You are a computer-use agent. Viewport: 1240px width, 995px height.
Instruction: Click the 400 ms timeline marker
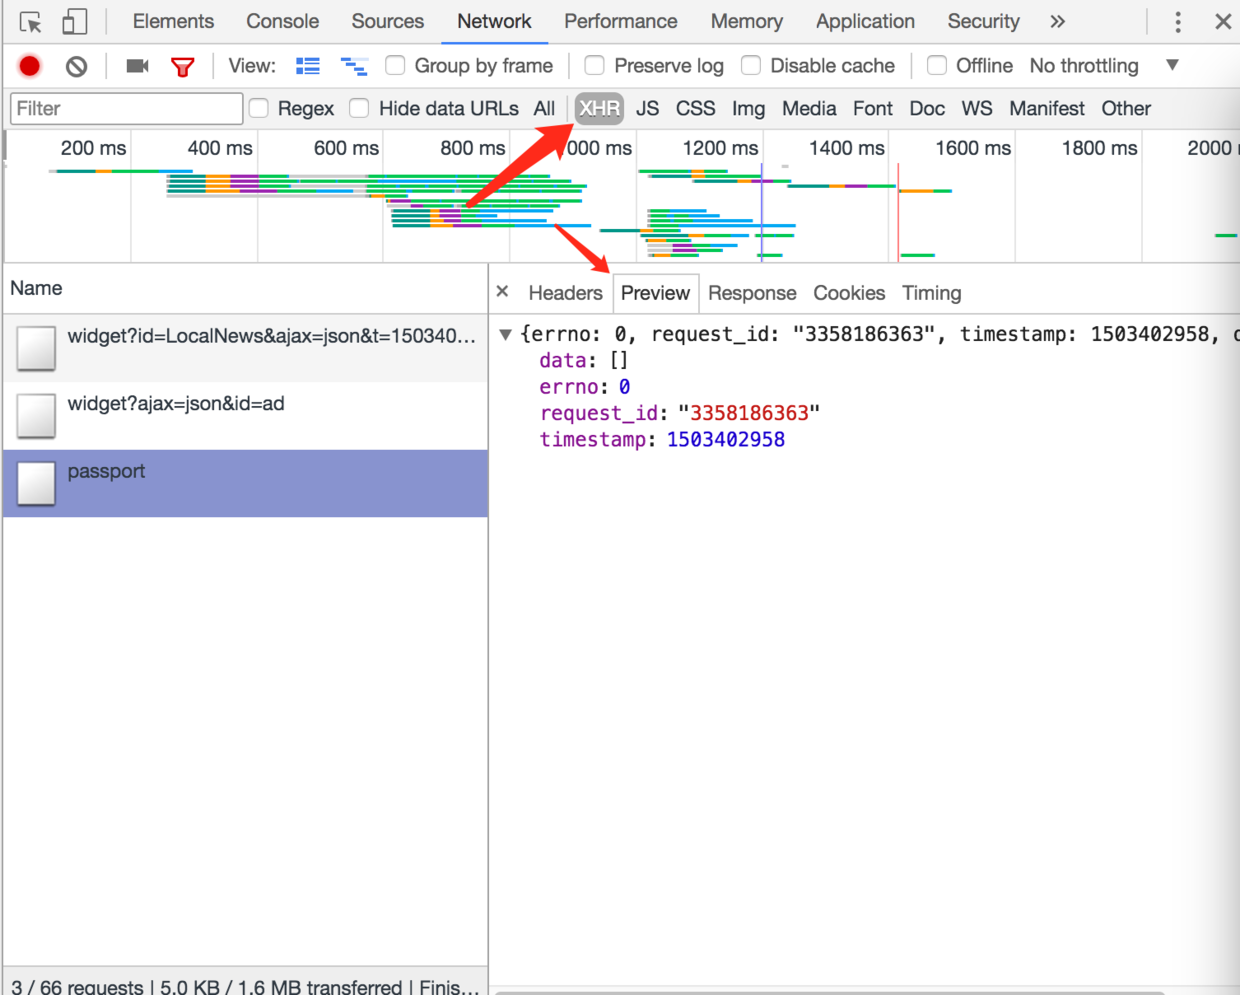[220, 148]
